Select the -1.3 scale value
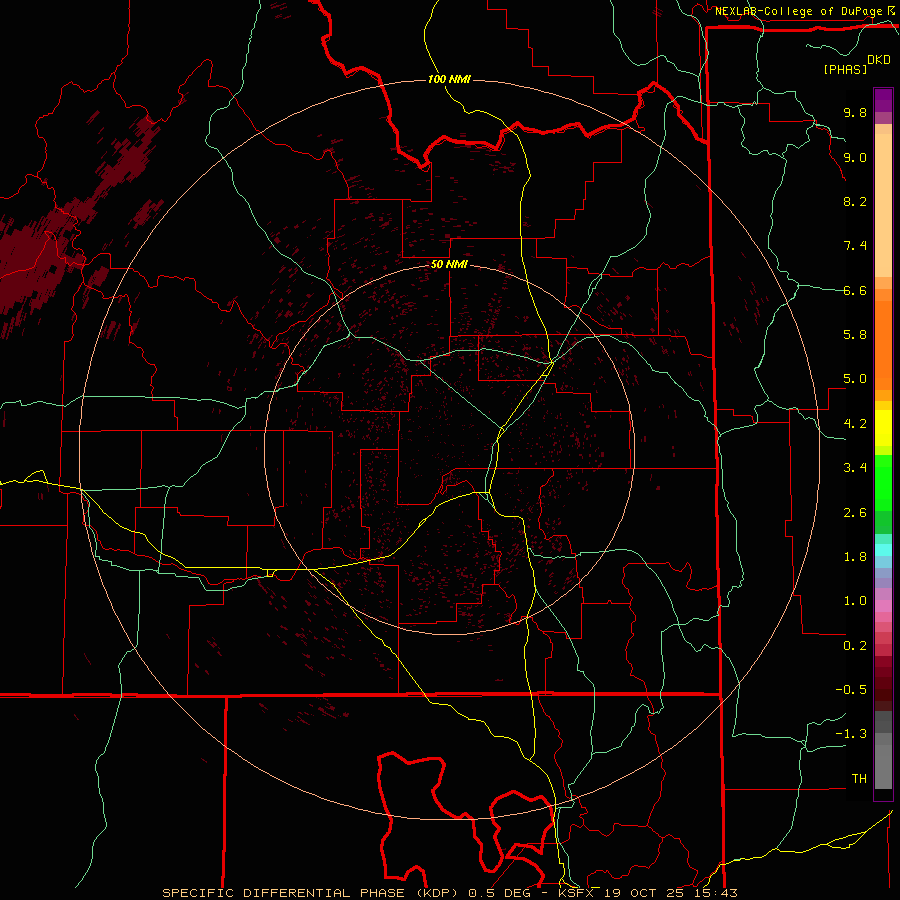900x900 pixels. coord(851,734)
